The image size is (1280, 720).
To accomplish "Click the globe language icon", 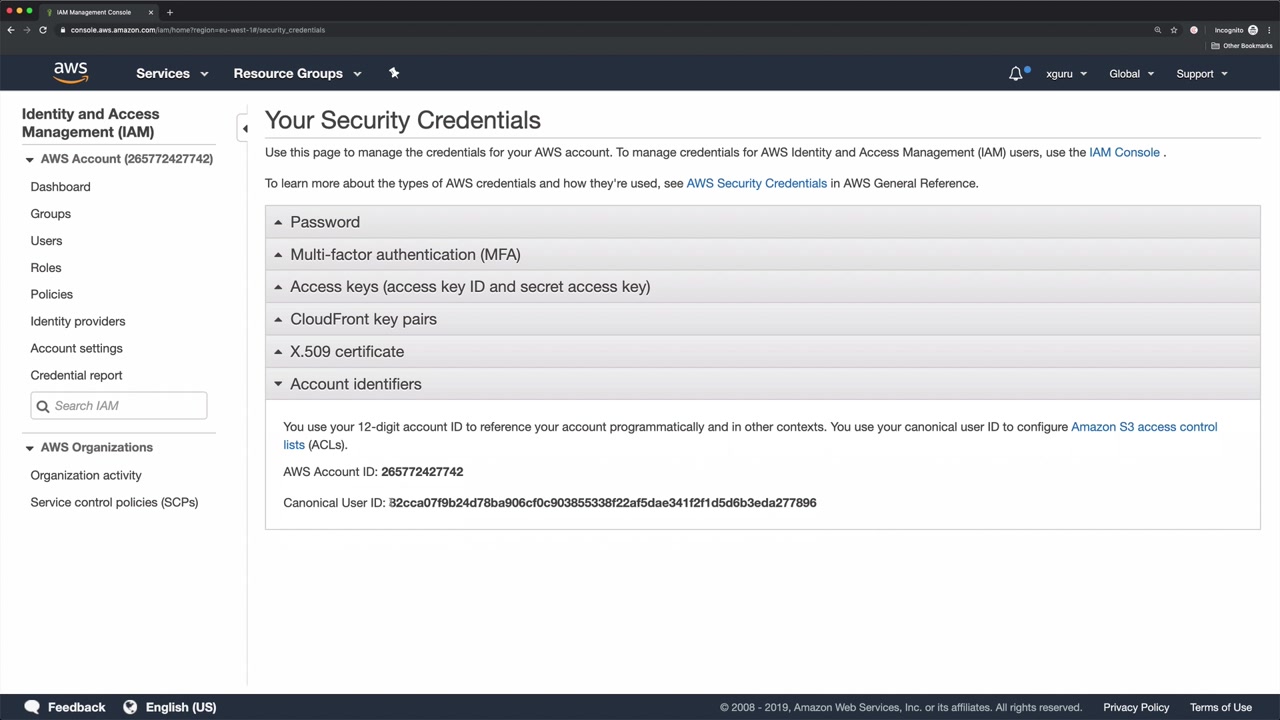I will coord(130,707).
